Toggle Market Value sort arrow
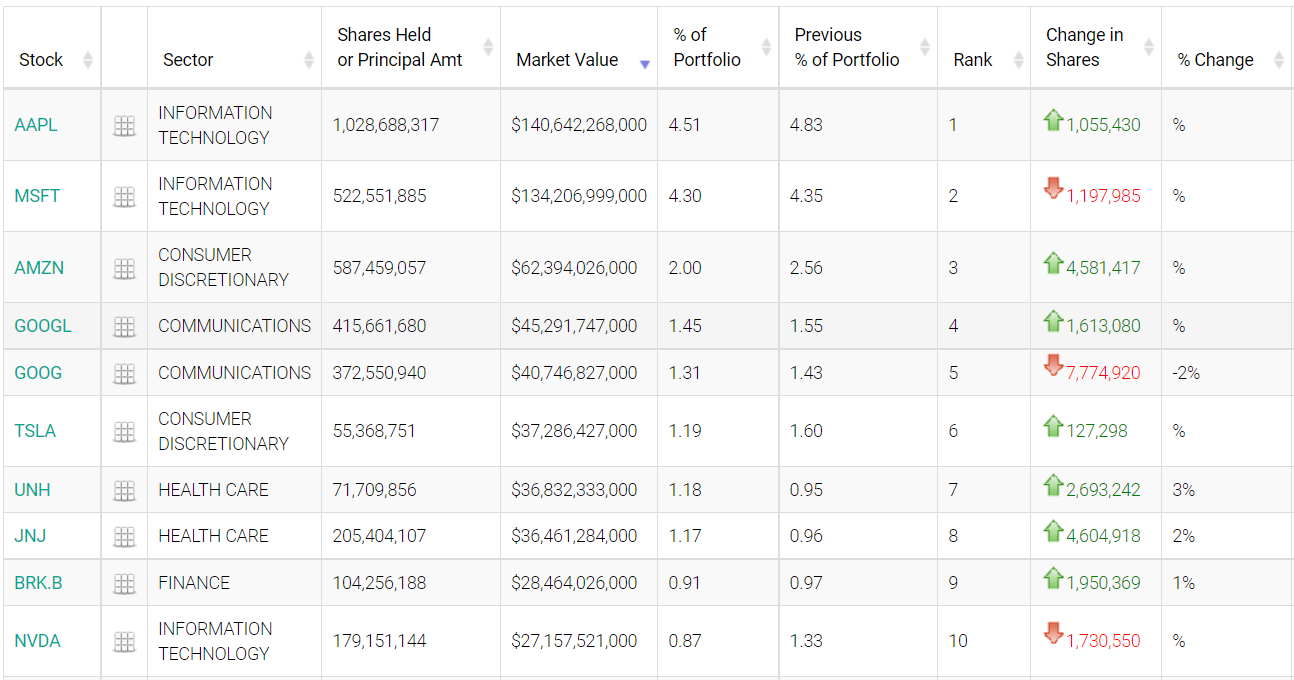The width and height of the screenshot is (1294, 680). [644, 63]
